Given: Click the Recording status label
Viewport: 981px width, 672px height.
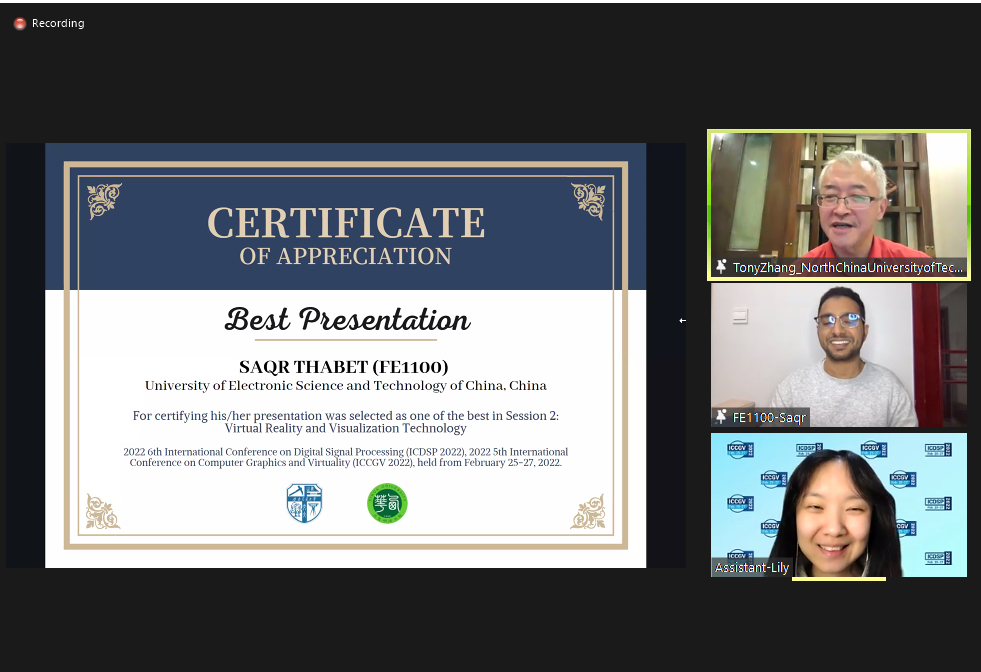Looking at the screenshot, I should click(58, 23).
